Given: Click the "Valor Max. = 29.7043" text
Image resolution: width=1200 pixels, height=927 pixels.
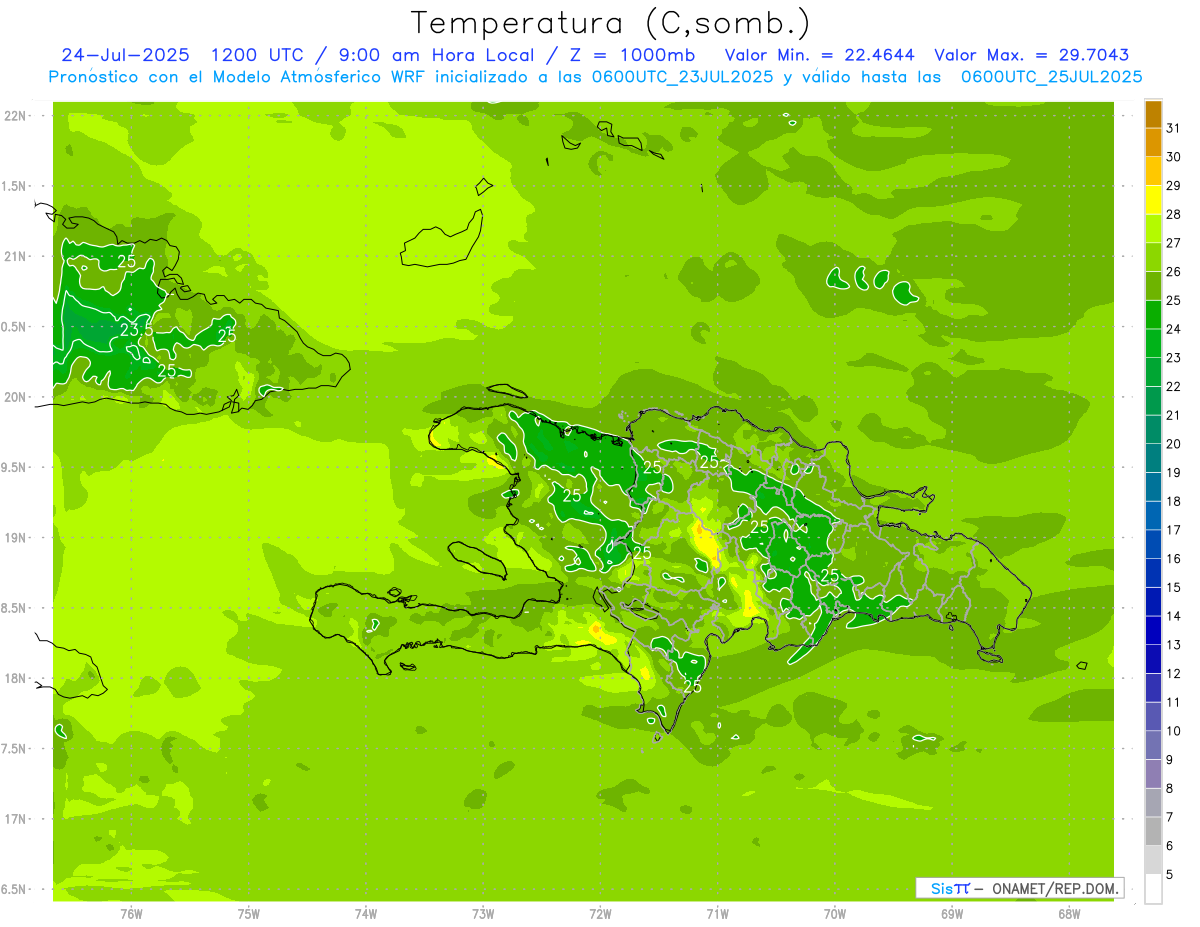Looking at the screenshot, I should pyautogui.click(x=1031, y=55).
